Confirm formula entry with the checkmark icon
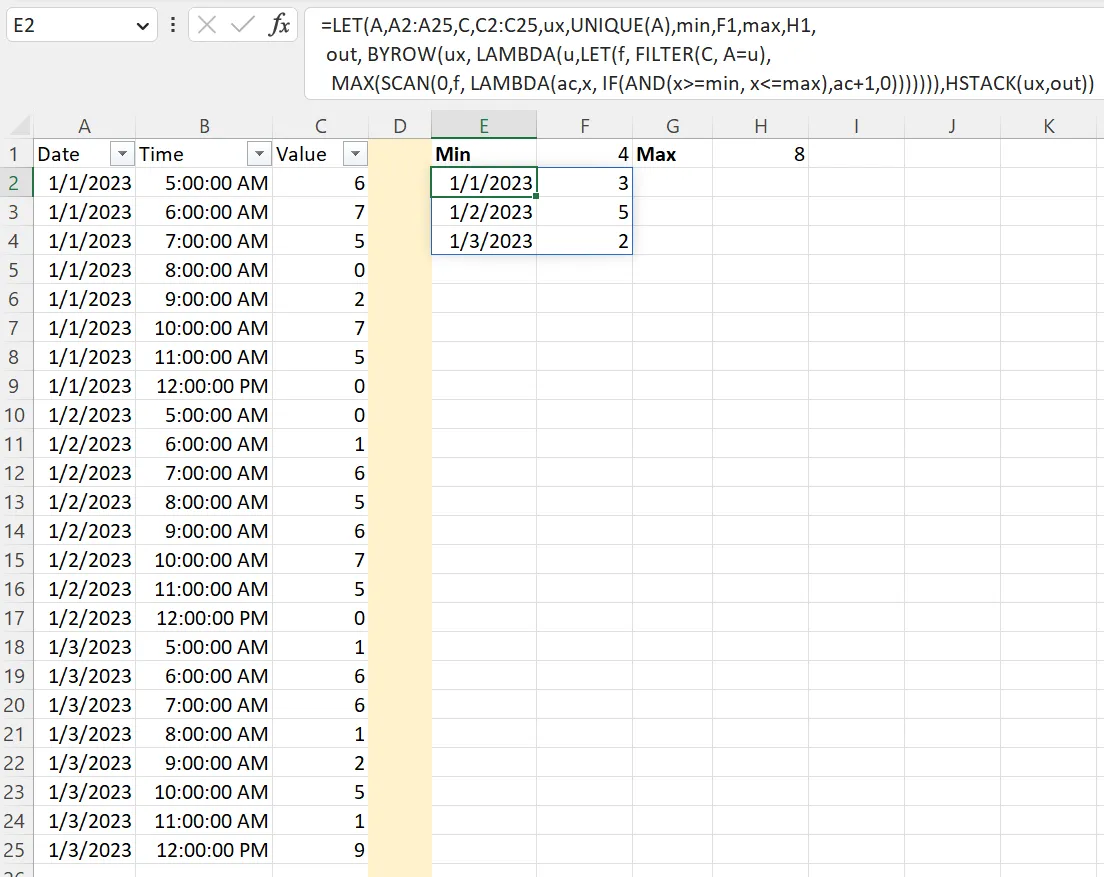The width and height of the screenshot is (1104, 877). [242, 25]
